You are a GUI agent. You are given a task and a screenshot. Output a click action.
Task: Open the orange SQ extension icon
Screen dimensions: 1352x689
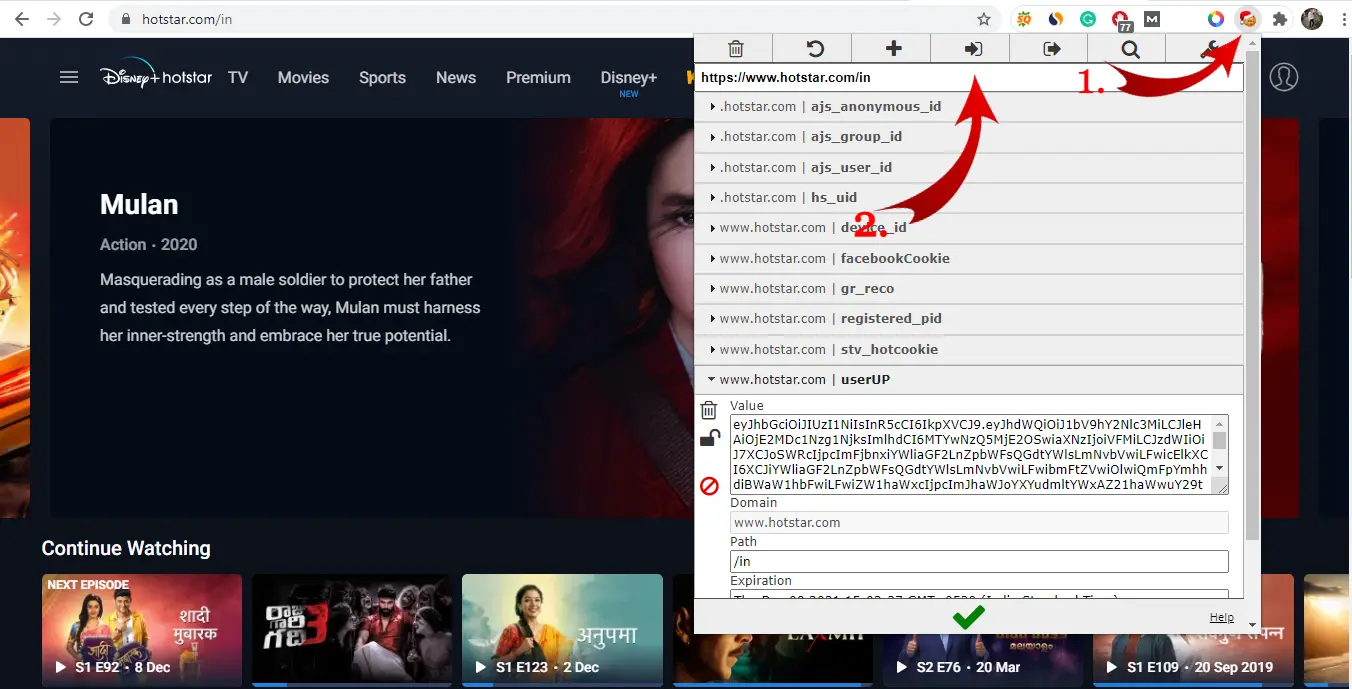point(1024,19)
